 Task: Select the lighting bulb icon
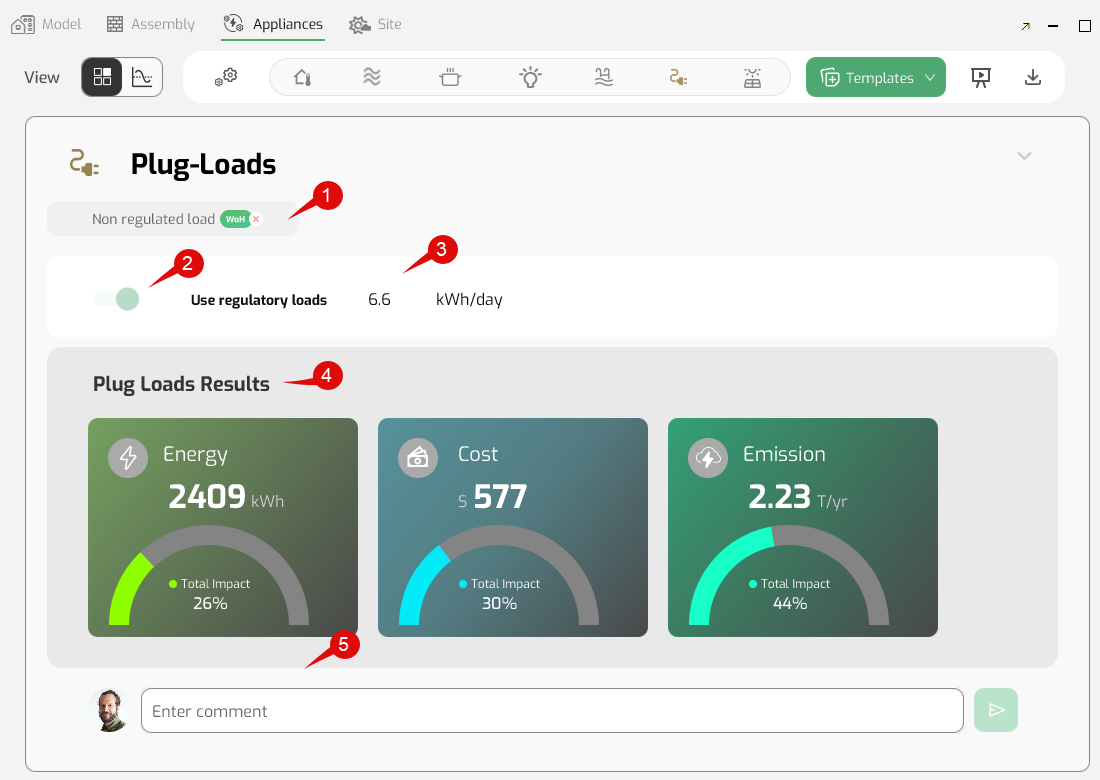point(530,77)
